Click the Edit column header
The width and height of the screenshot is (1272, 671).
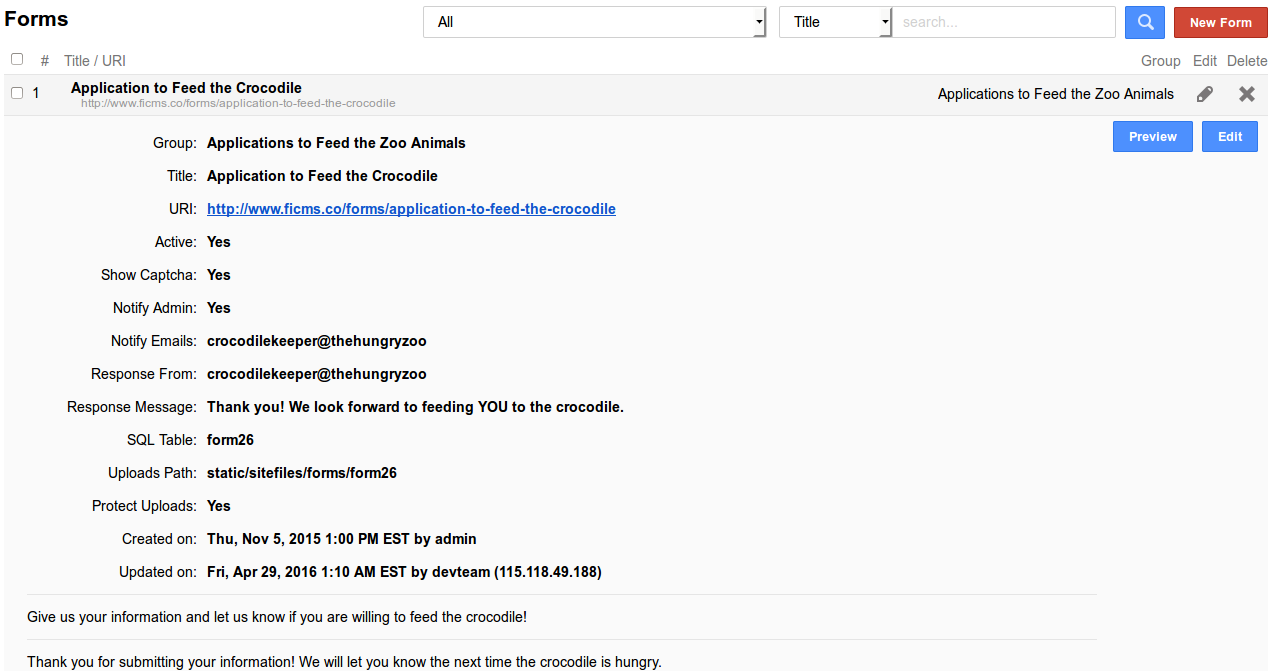point(1205,61)
